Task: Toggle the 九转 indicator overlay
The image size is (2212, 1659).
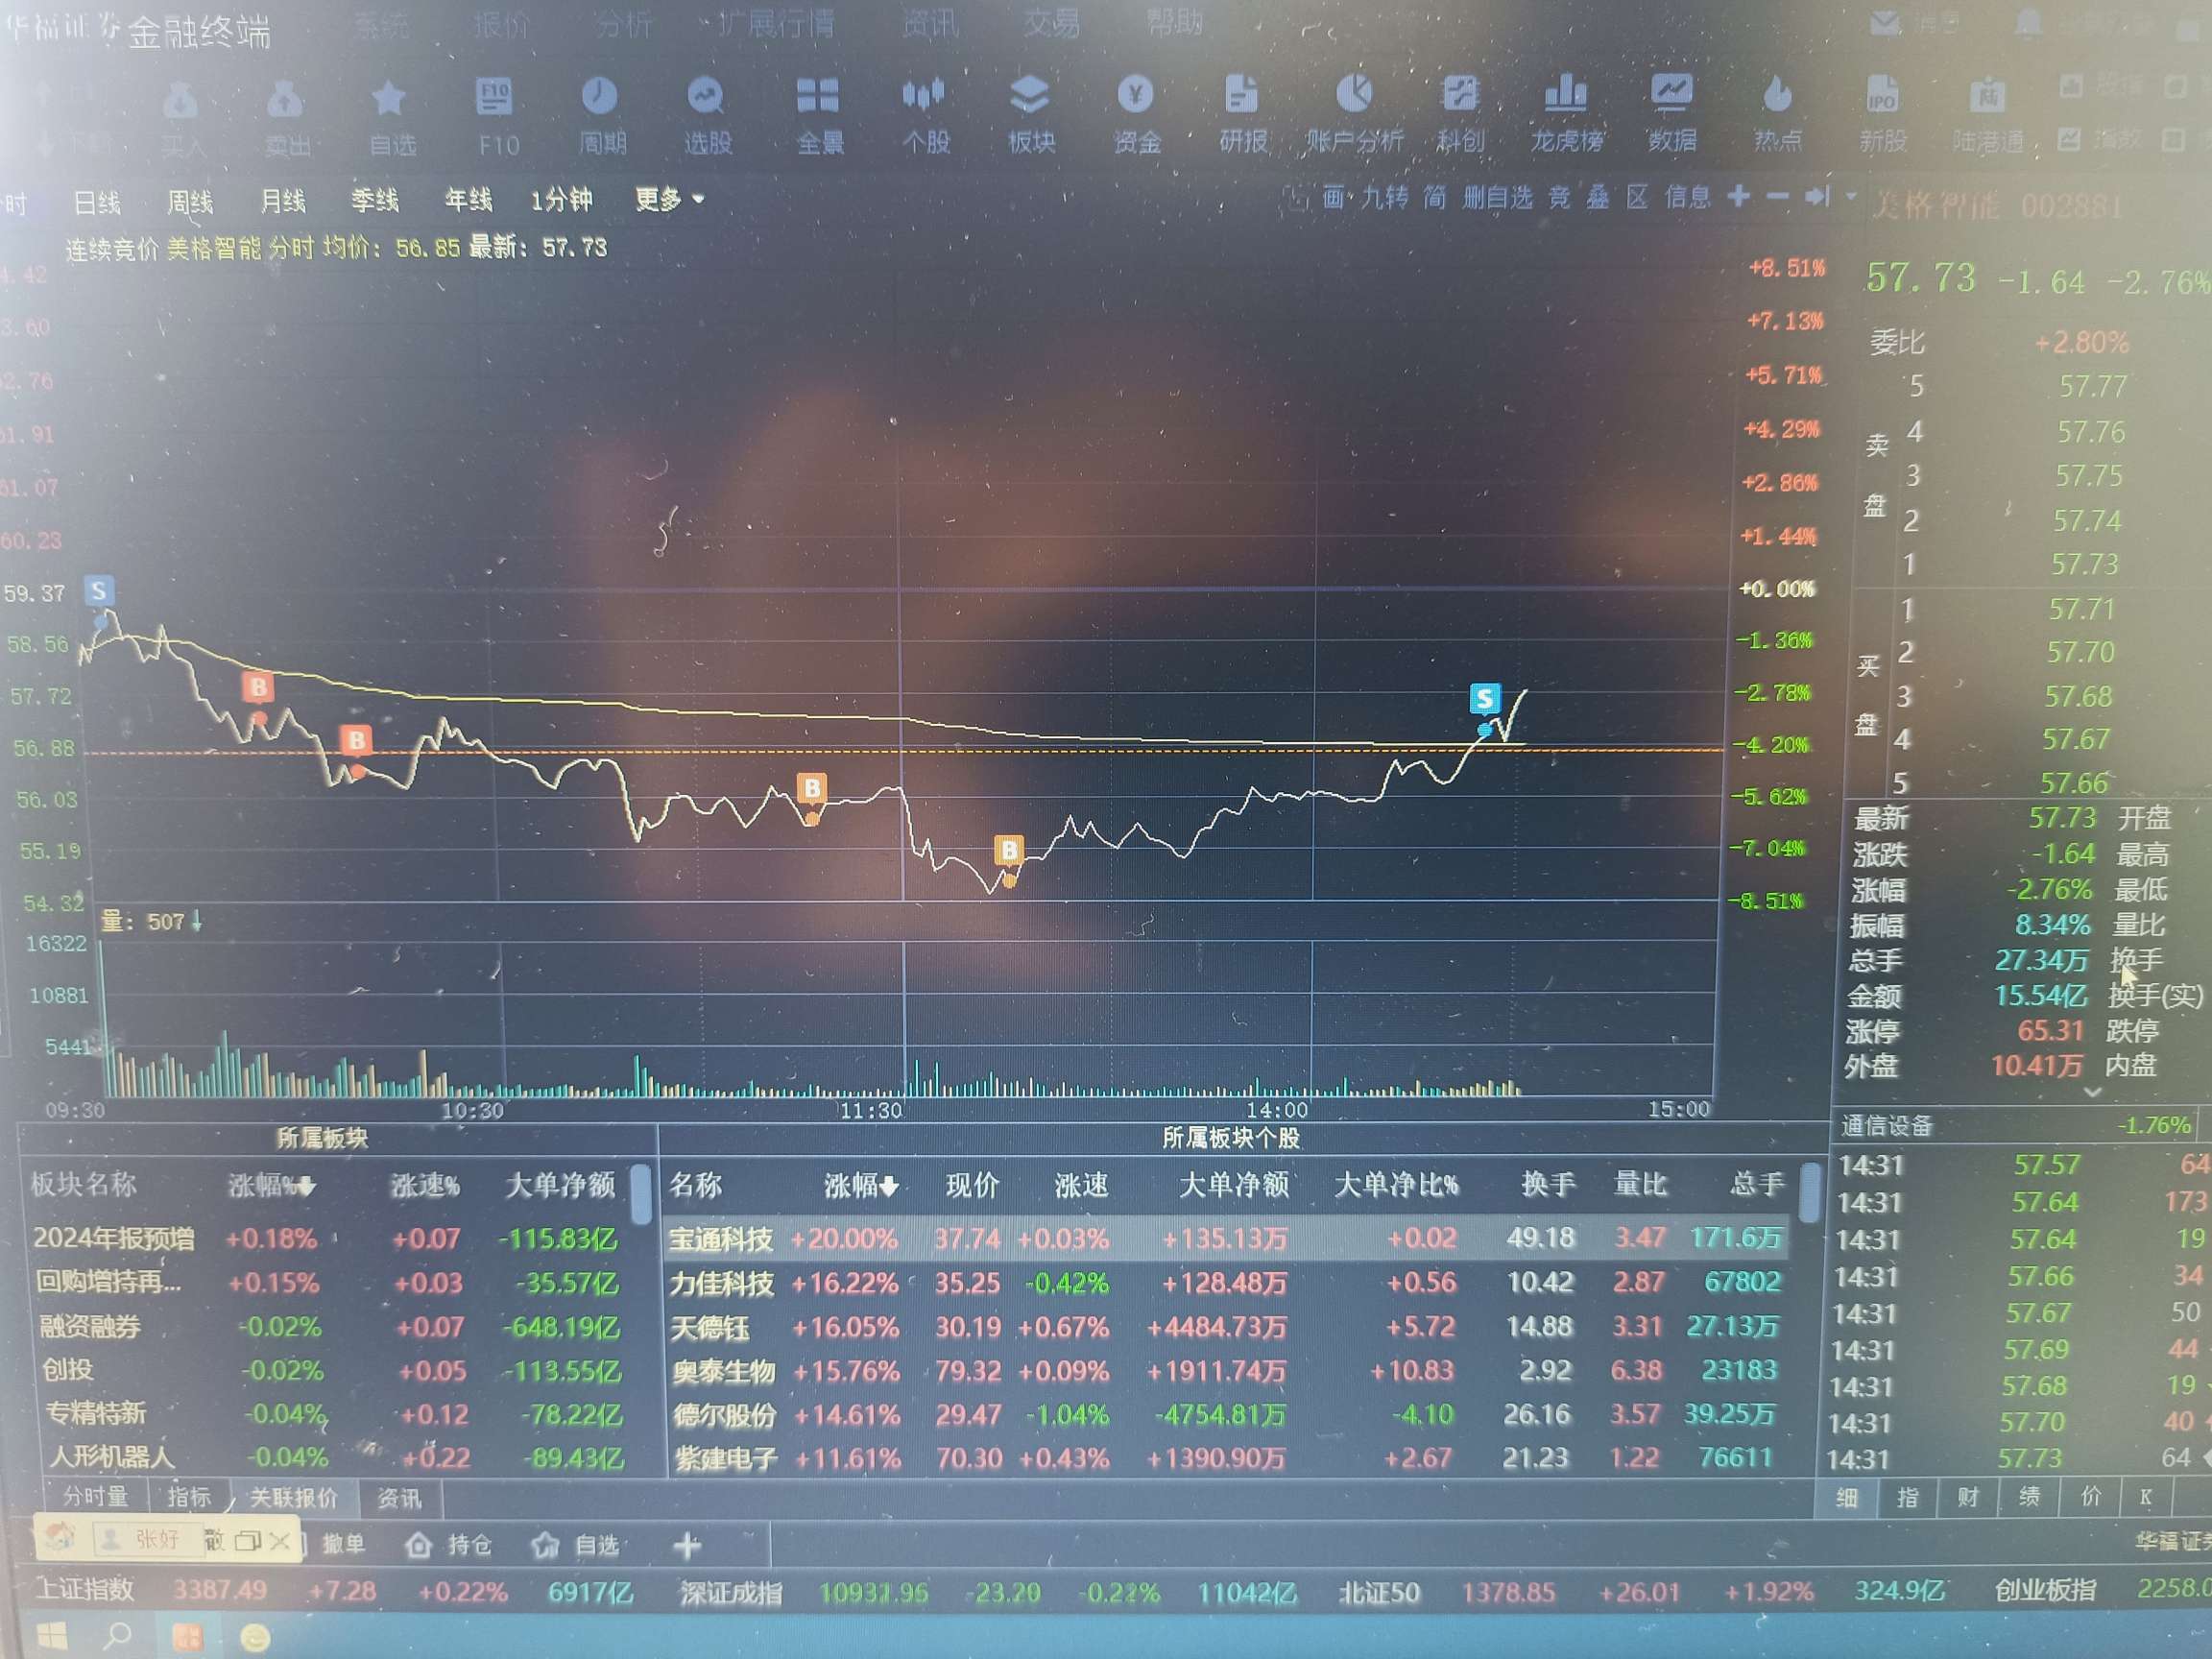Action: 1384,197
